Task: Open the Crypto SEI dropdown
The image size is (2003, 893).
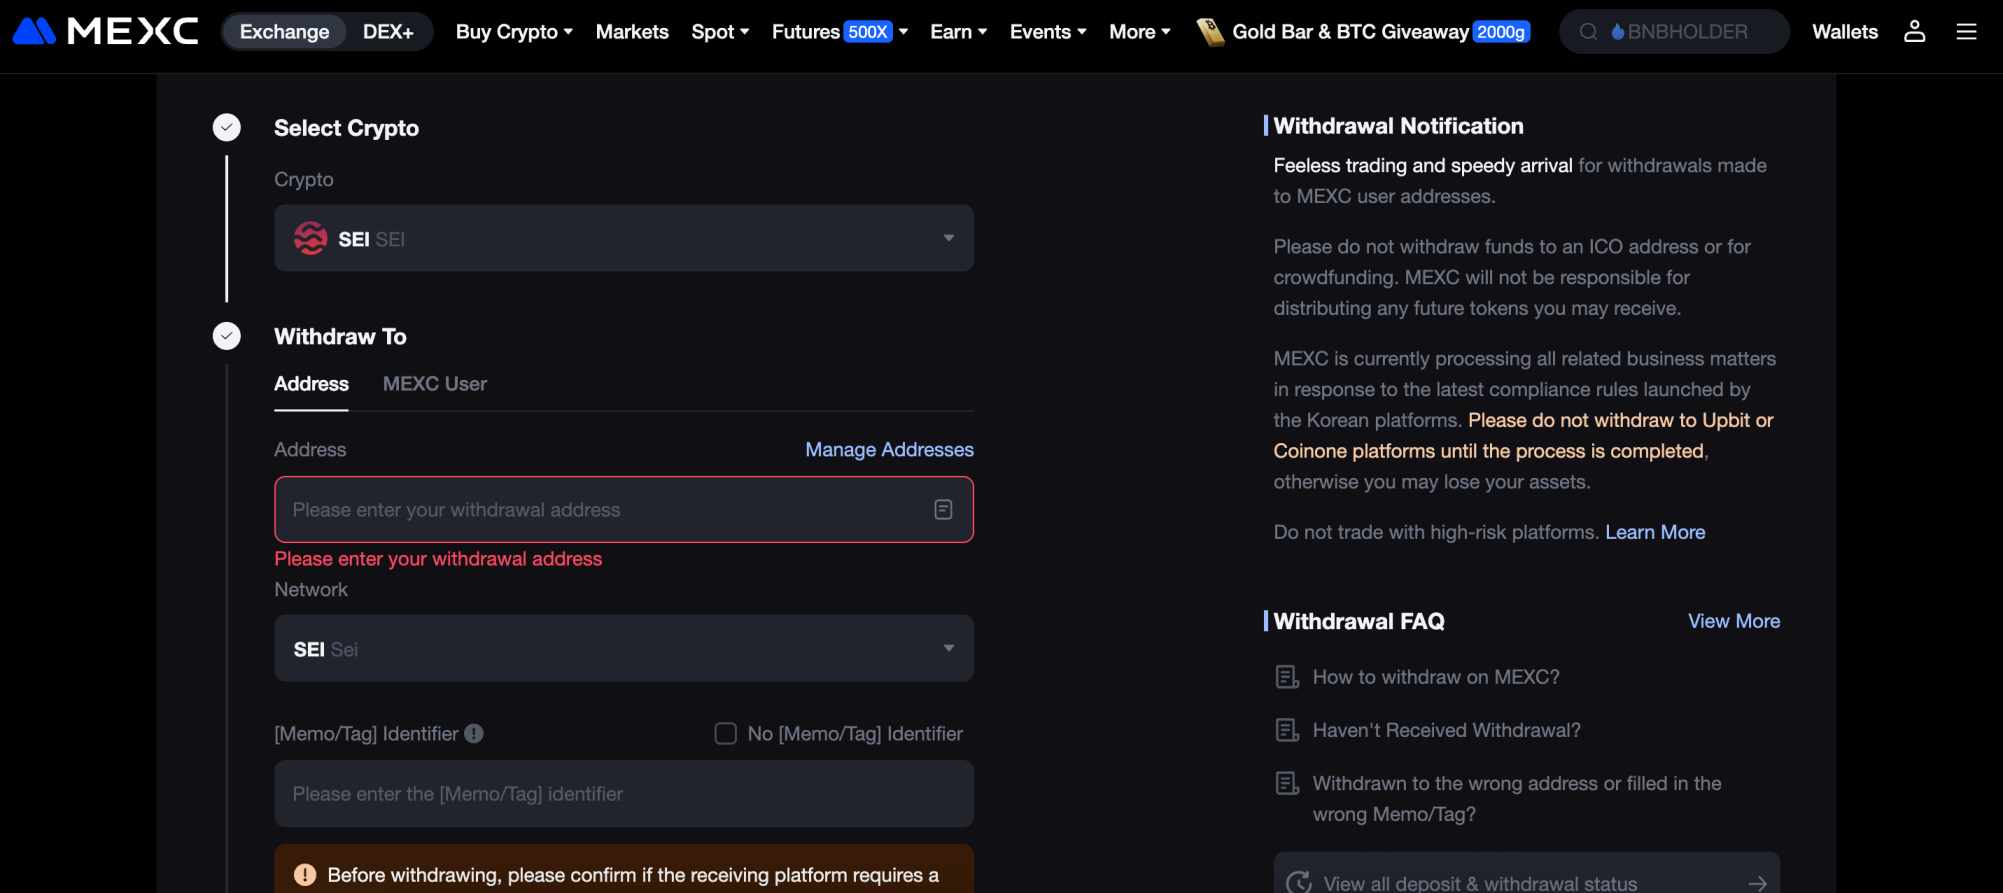Action: 624,238
